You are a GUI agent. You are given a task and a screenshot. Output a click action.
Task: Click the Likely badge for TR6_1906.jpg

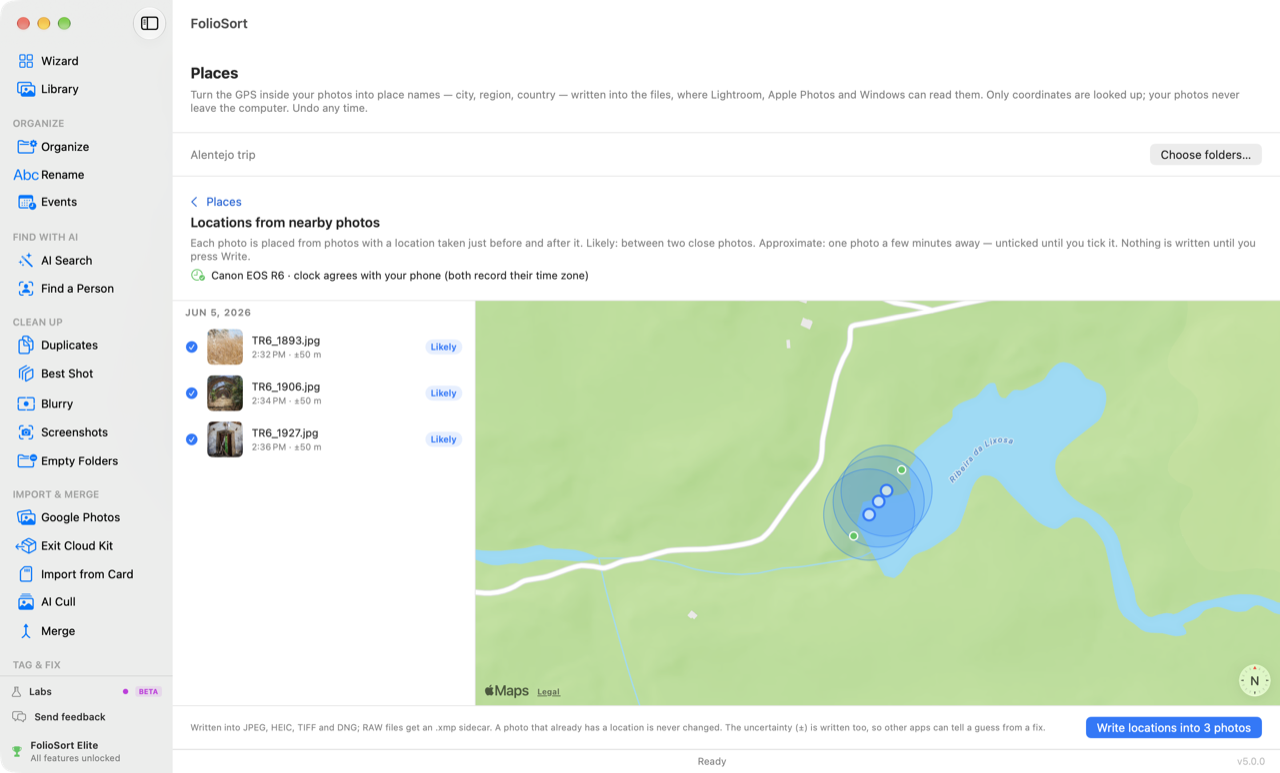pos(443,393)
